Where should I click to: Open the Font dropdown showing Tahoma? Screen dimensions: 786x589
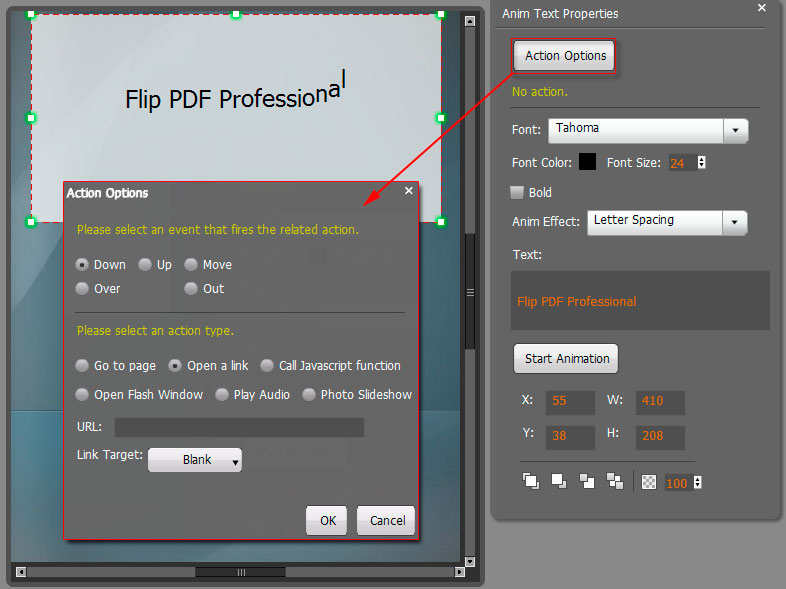tap(735, 130)
